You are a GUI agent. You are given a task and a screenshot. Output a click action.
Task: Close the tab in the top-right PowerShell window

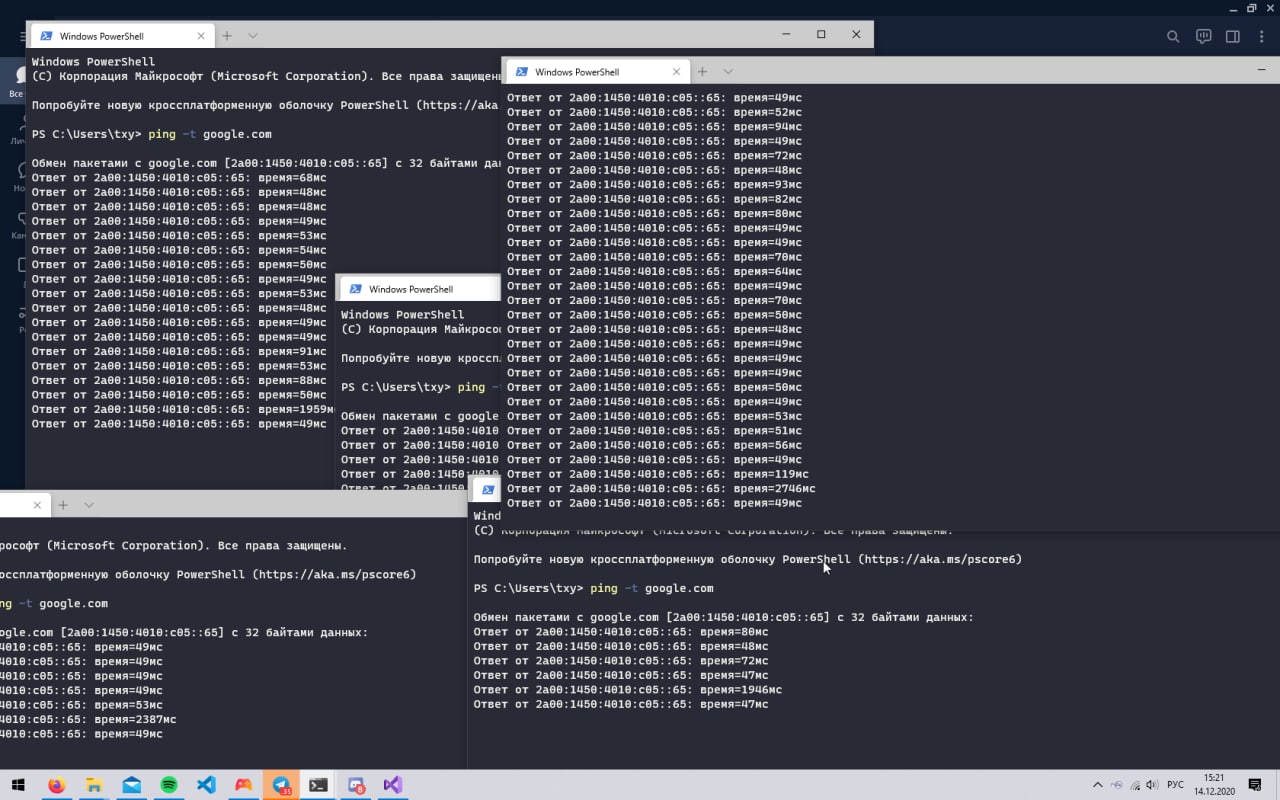tap(677, 72)
